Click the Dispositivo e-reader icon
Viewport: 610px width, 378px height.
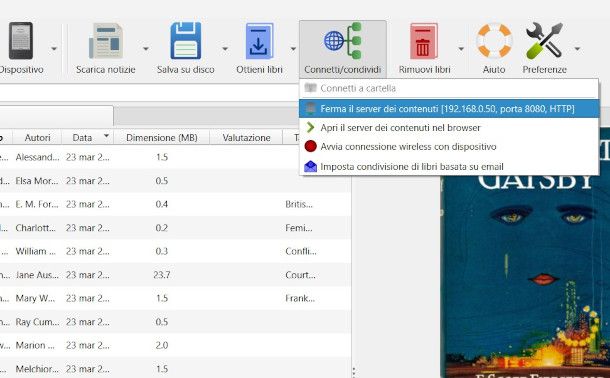tap(21, 41)
